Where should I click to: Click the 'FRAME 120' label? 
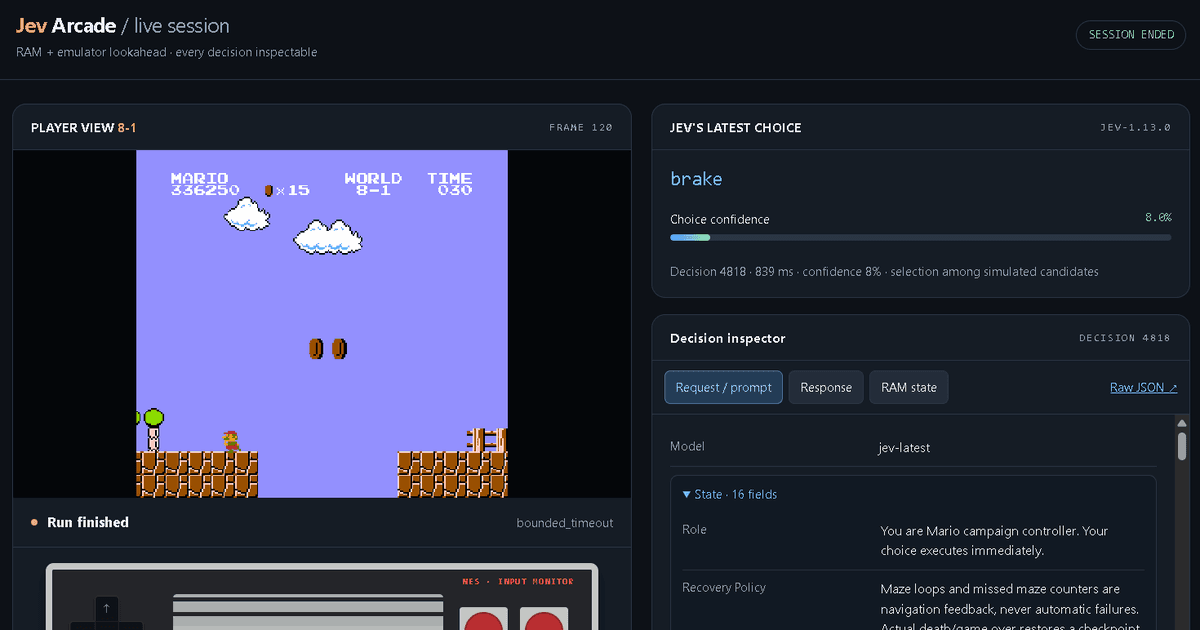point(581,128)
